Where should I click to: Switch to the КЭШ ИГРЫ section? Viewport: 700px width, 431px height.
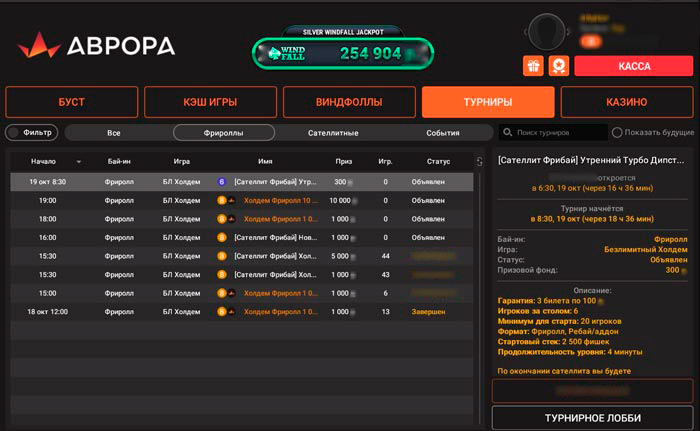pos(210,102)
